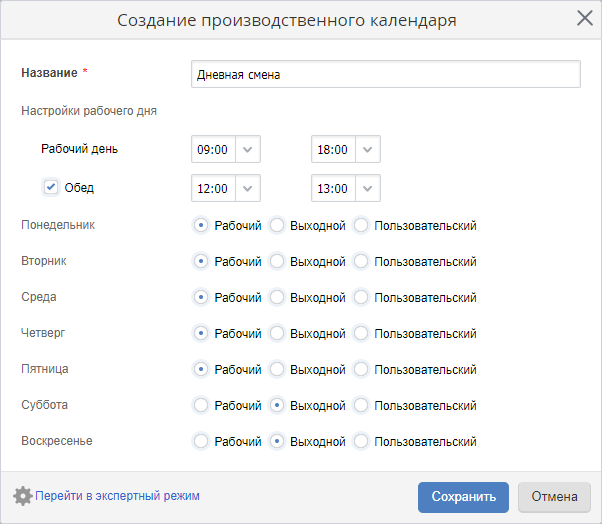Choose Пользовательский for Воскресенье
602x524 pixels.
[361, 442]
